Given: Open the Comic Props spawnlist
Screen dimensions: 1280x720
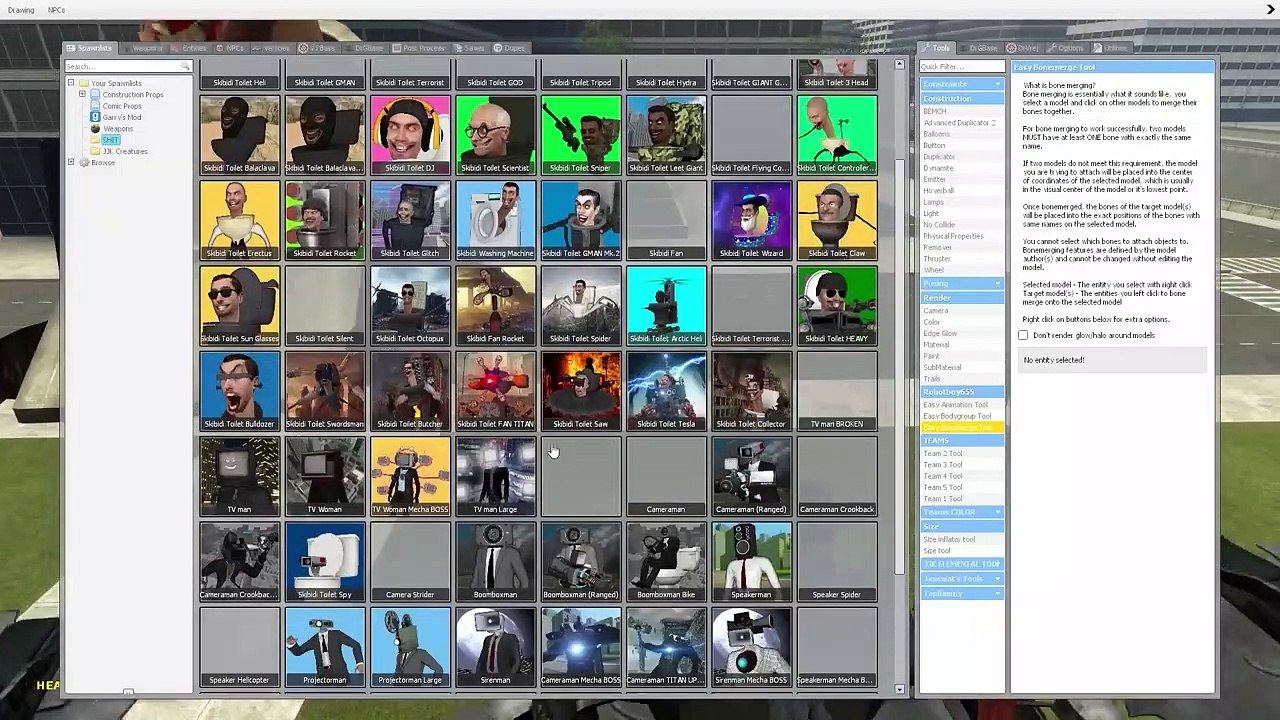Looking at the screenshot, I should coord(122,106).
